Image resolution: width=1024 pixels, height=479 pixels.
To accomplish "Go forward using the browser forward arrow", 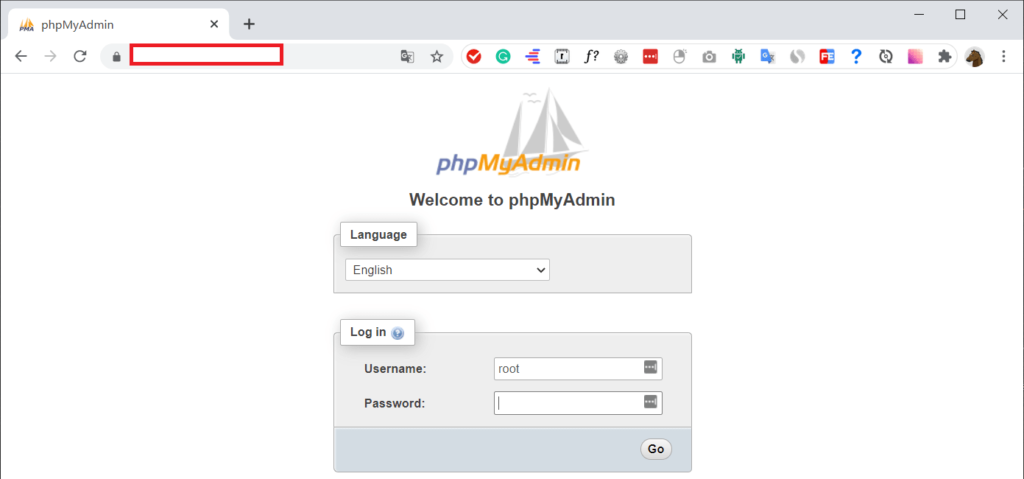I will coord(50,56).
